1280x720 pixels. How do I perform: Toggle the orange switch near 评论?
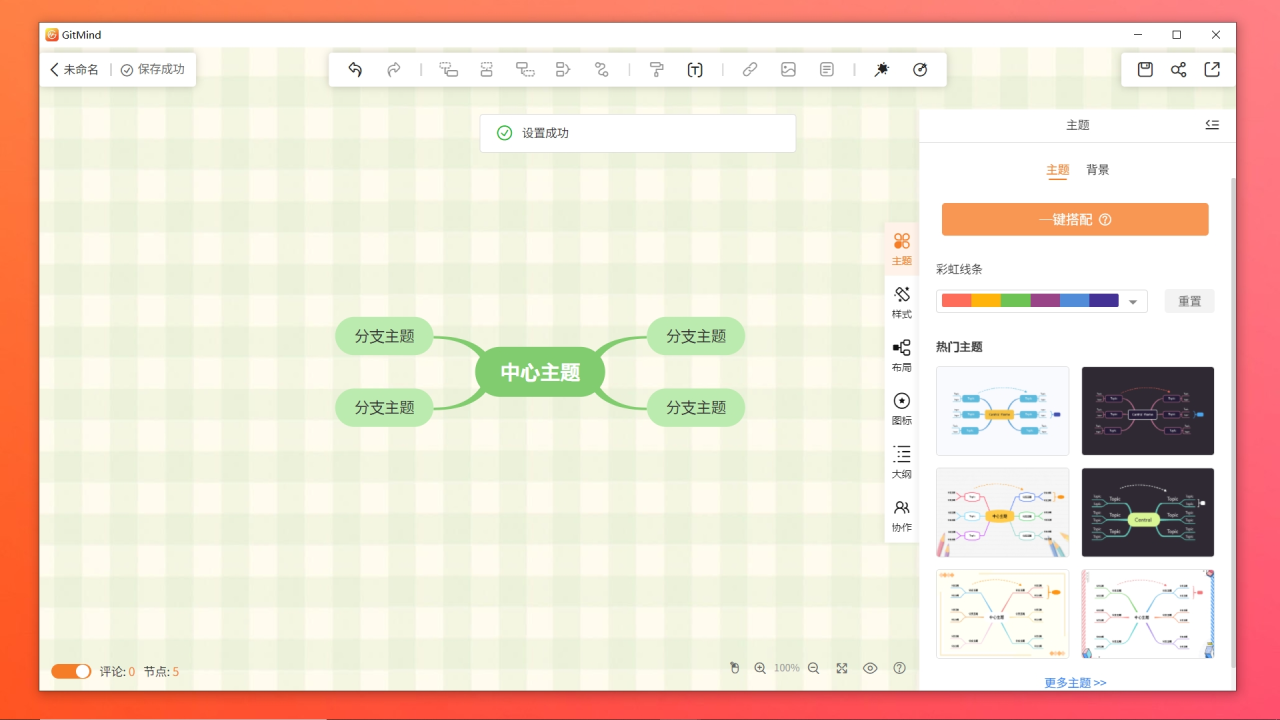tap(71, 671)
